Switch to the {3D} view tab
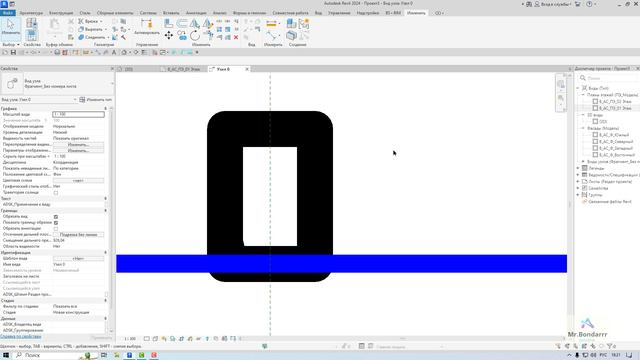 [129, 69]
